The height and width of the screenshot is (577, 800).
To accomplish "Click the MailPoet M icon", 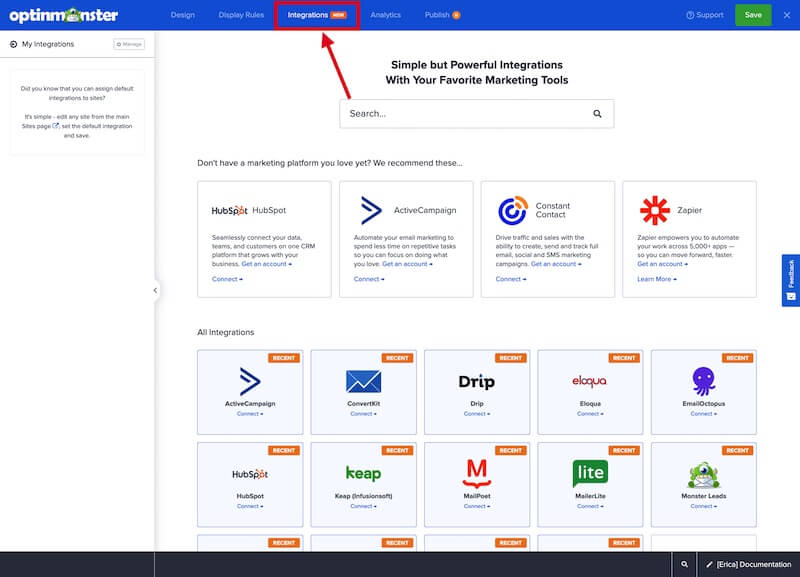I will [x=475, y=474].
